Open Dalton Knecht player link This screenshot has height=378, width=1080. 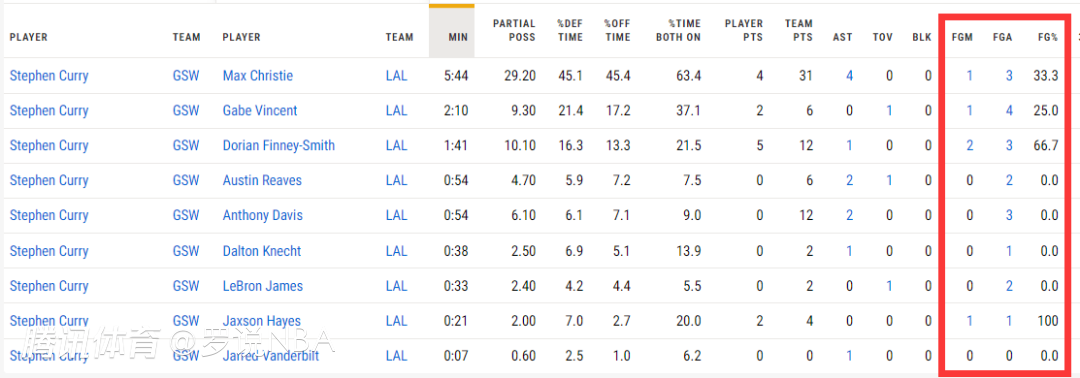pos(262,251)
